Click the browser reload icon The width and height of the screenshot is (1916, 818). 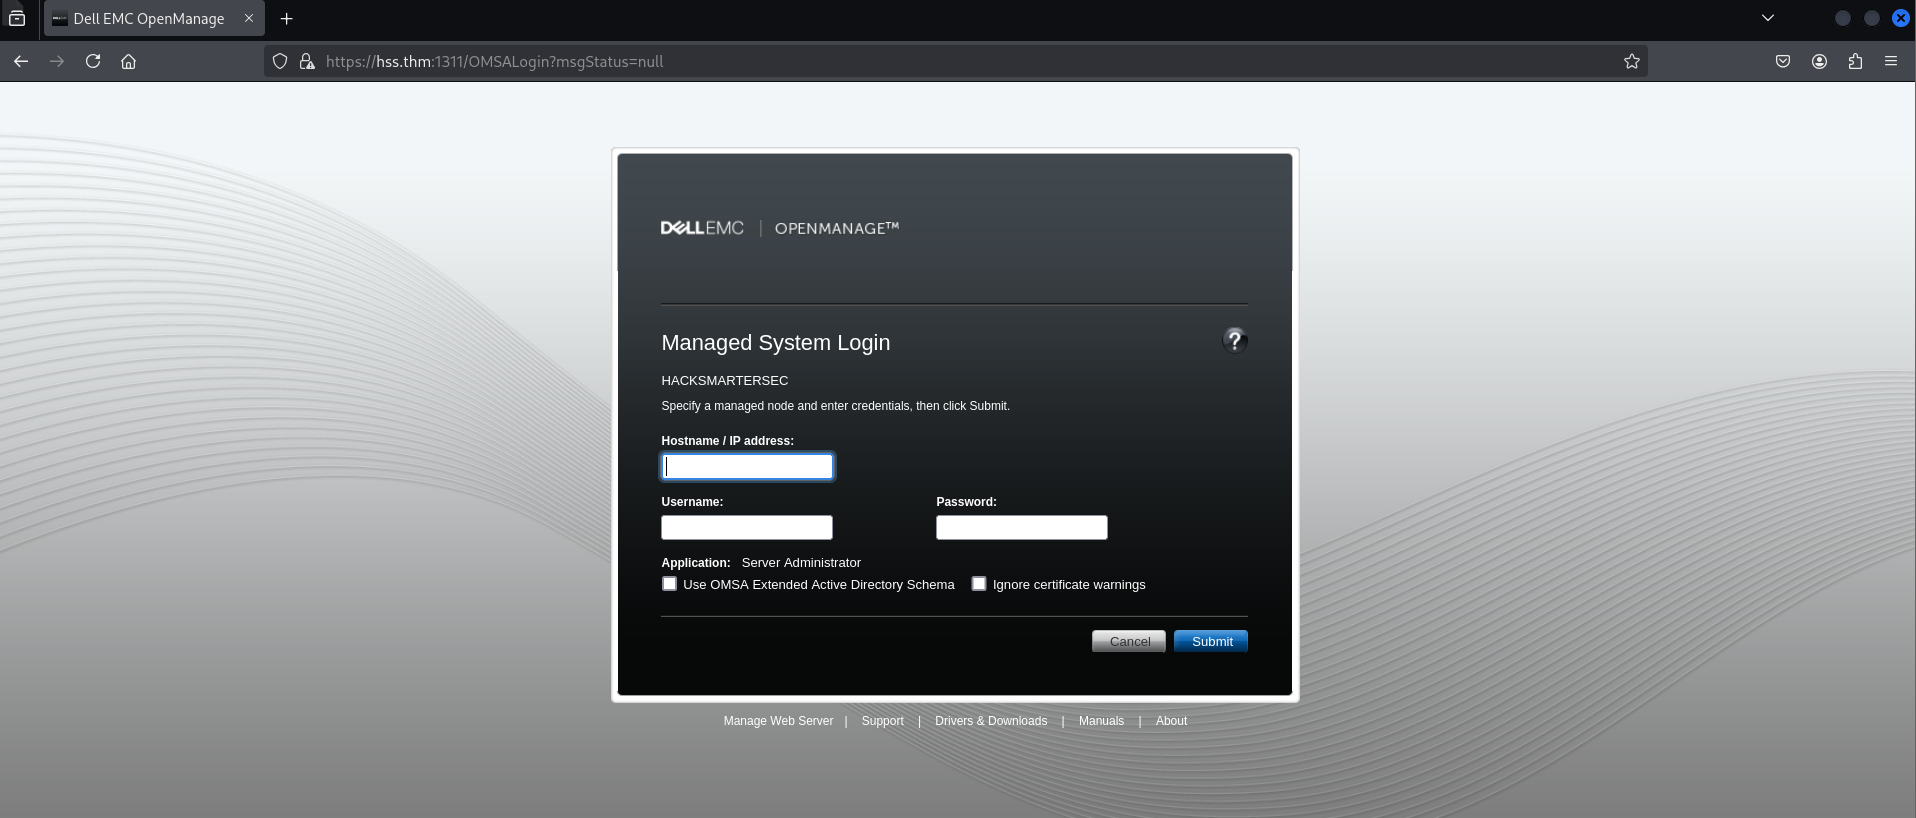pyautogui.click(x=93, y=61)
